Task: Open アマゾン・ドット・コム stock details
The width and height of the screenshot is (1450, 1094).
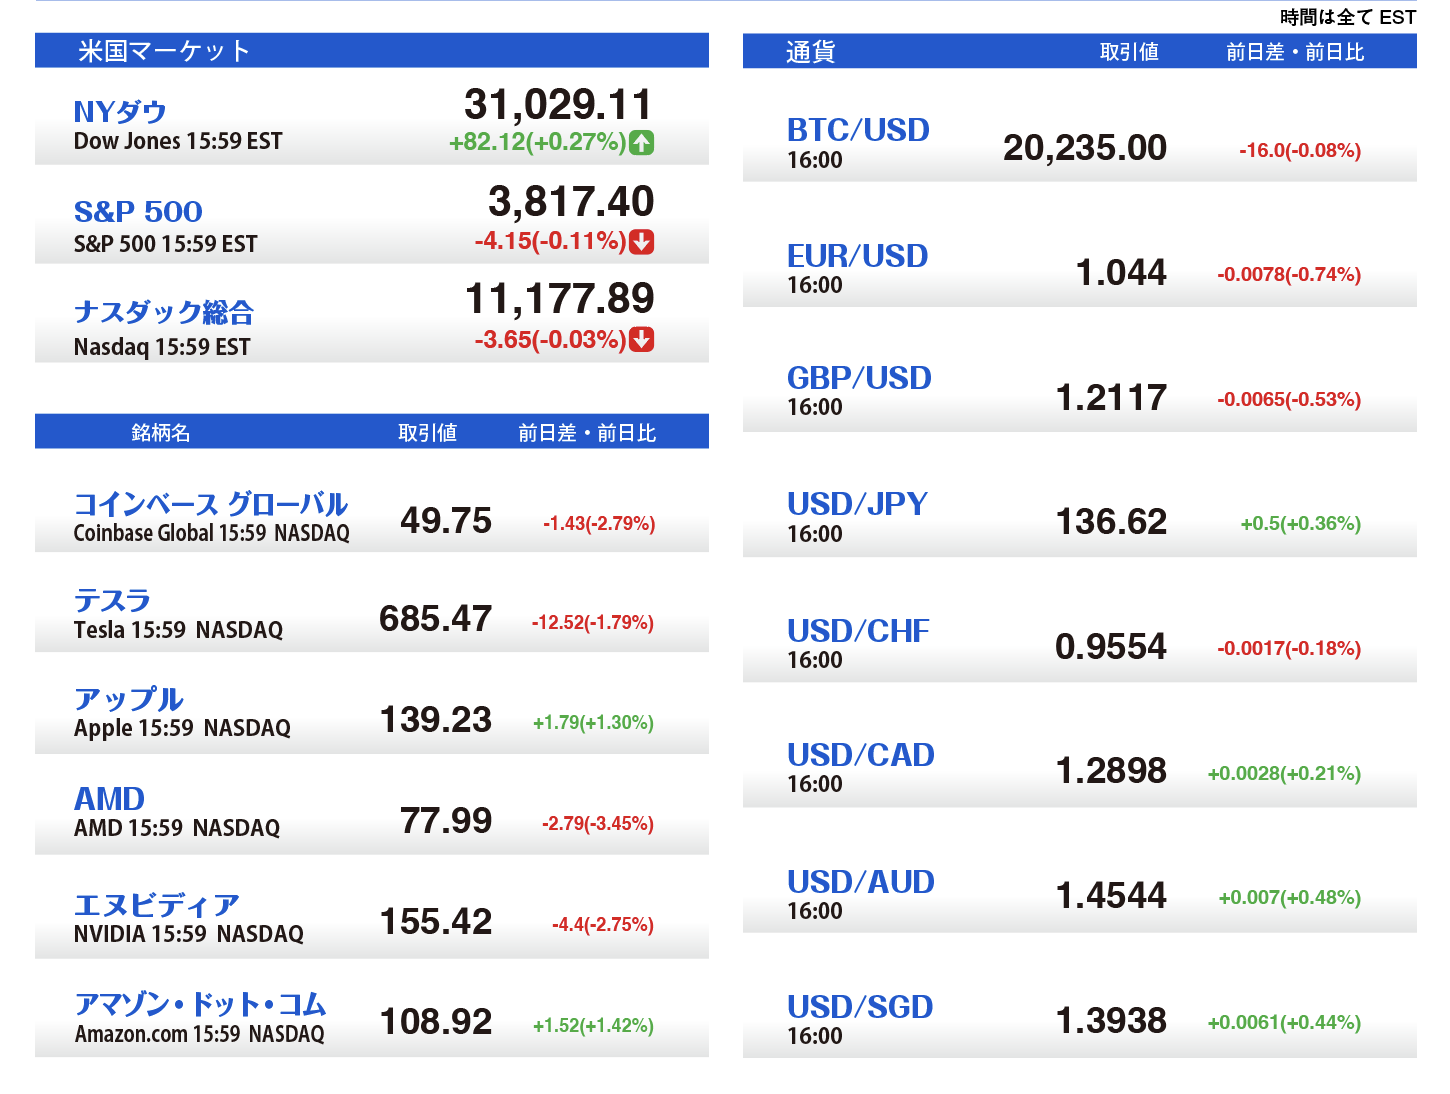Action: (x=201, y=1004)
